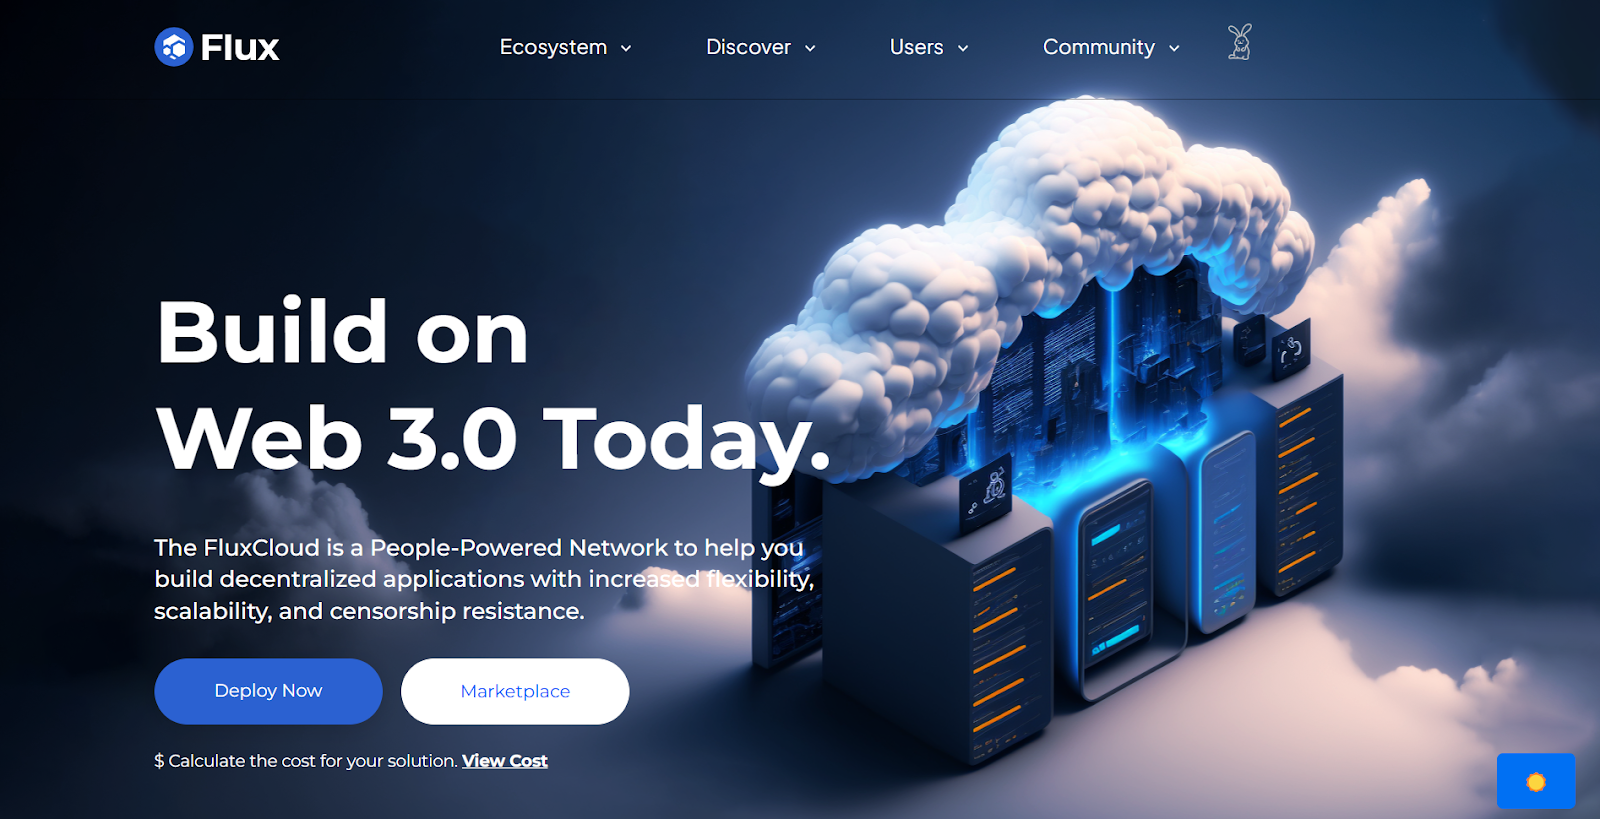Open the Users menu

(917, 47)
